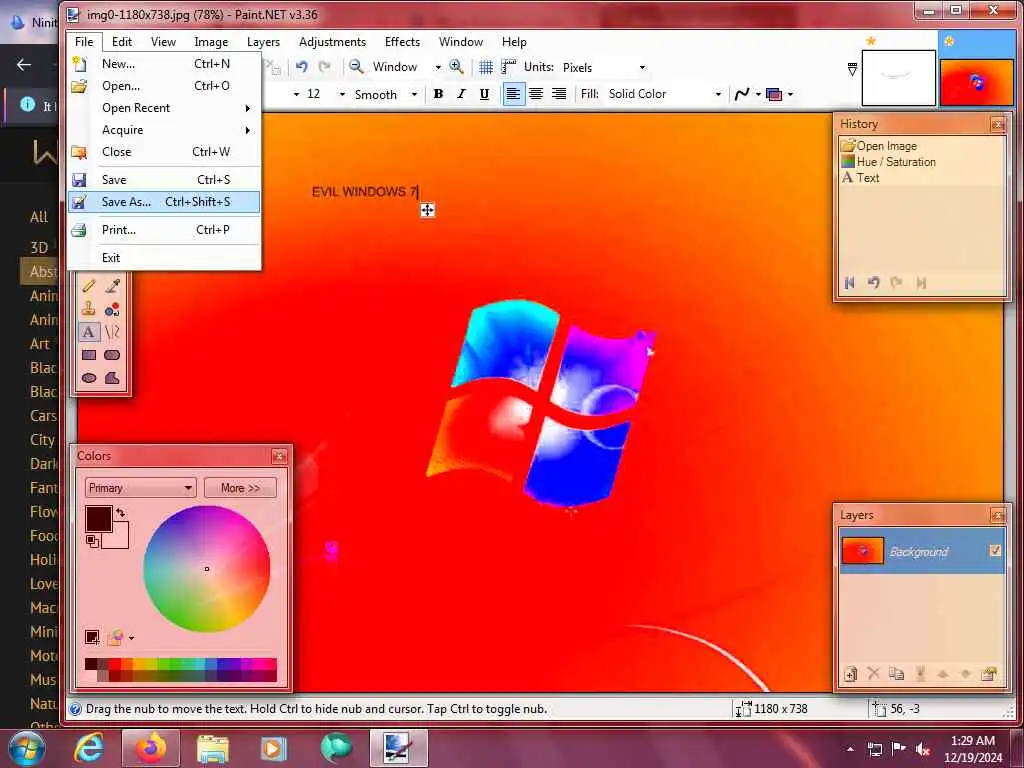This screenshot has width=1024, height=768.
Task: Close the Colors panel
Action: point(279,456)
